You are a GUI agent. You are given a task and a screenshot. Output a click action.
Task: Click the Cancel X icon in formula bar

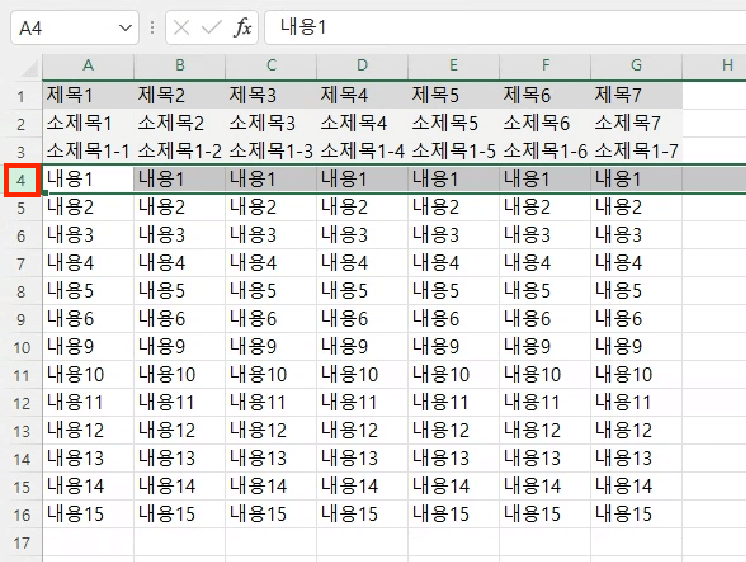click(181, 28)
